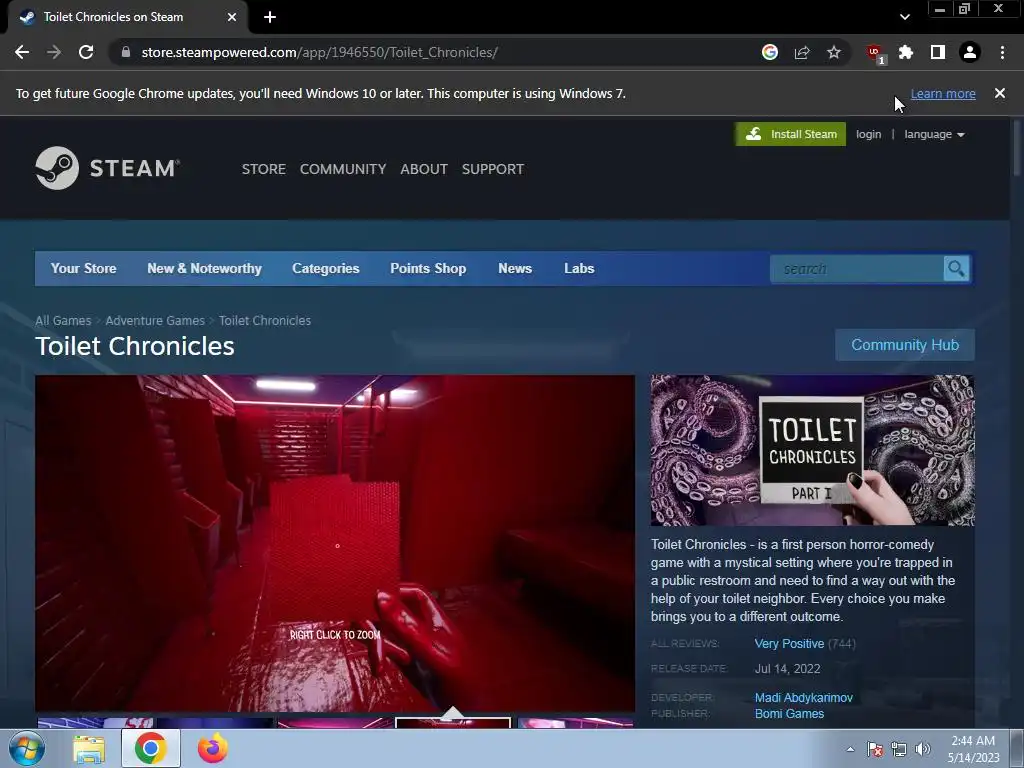Viewport: 1024px width, 768px height.
Task: Open the language dropdown
Action: point(934,134)
